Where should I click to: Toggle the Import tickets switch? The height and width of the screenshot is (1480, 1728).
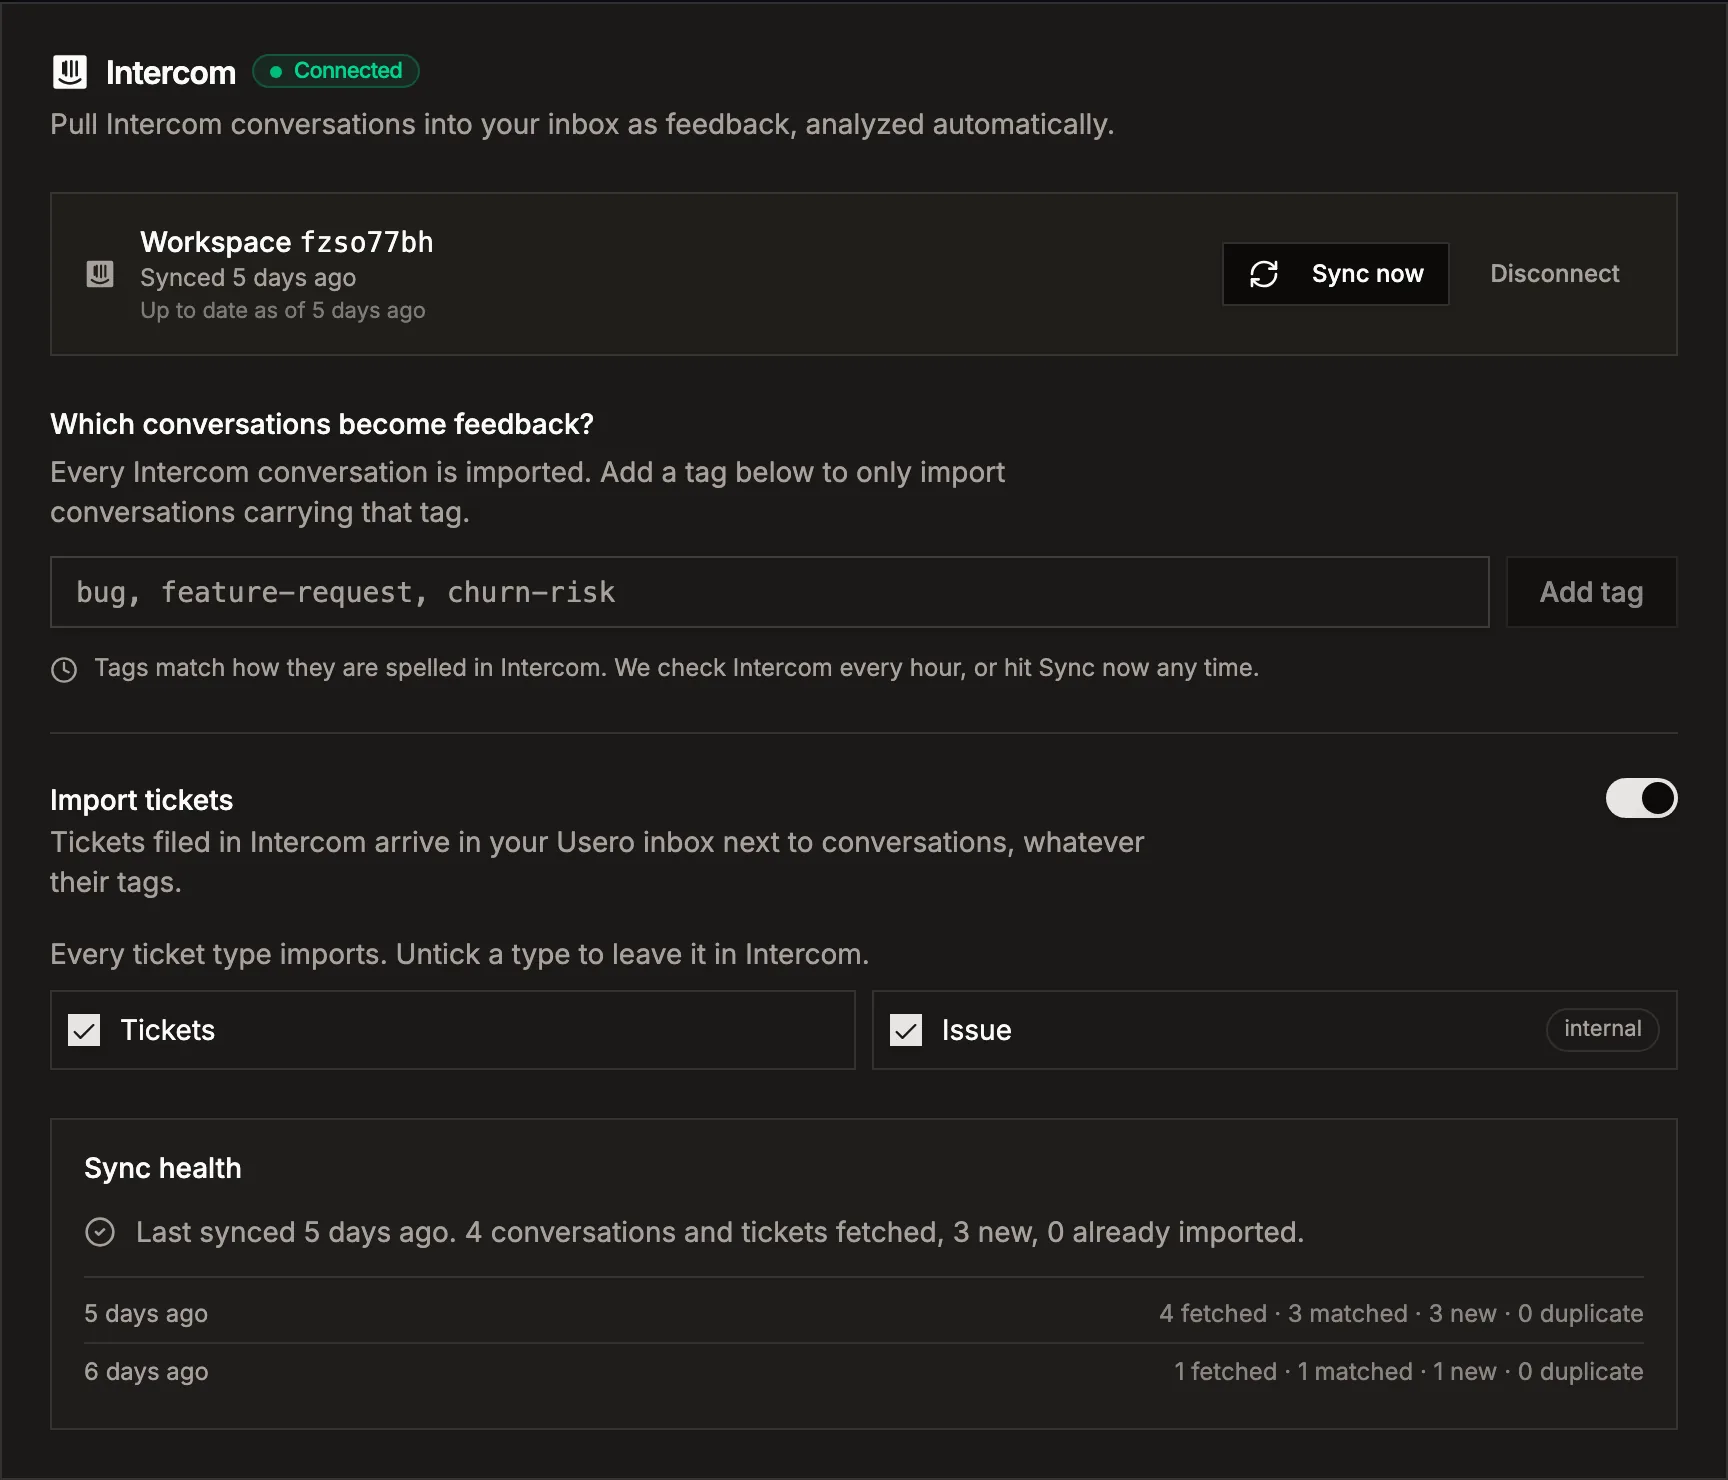tap(1641, 798)
